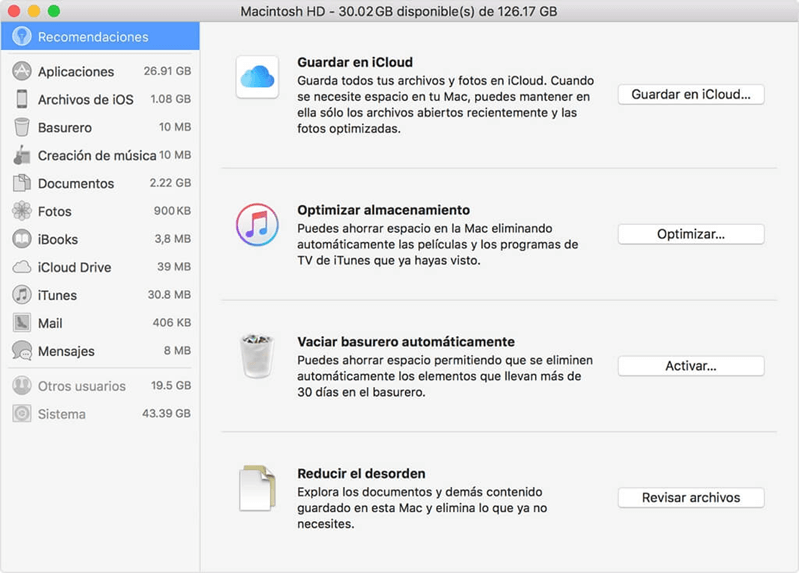Click the Otros usuarios people icon
This screenshot has width=799, height=573.
[x=21, y=386]
